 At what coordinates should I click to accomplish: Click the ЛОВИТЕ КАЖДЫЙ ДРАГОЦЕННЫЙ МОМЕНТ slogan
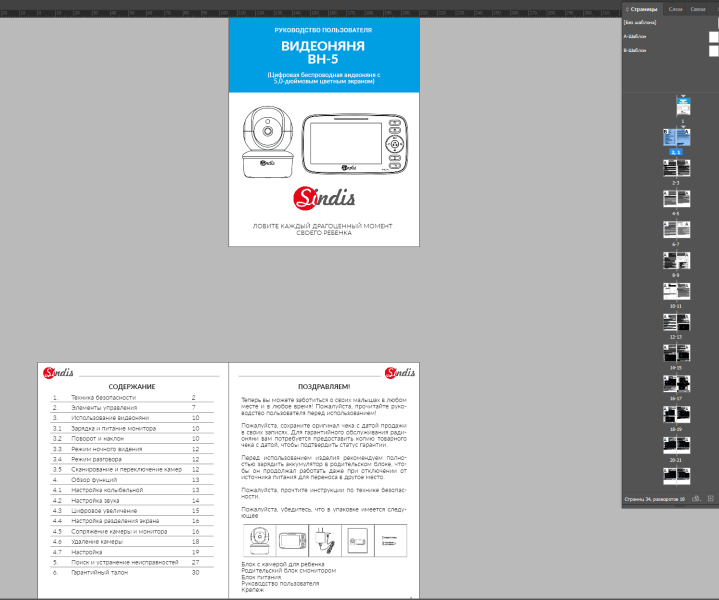(x=323, y=229)
